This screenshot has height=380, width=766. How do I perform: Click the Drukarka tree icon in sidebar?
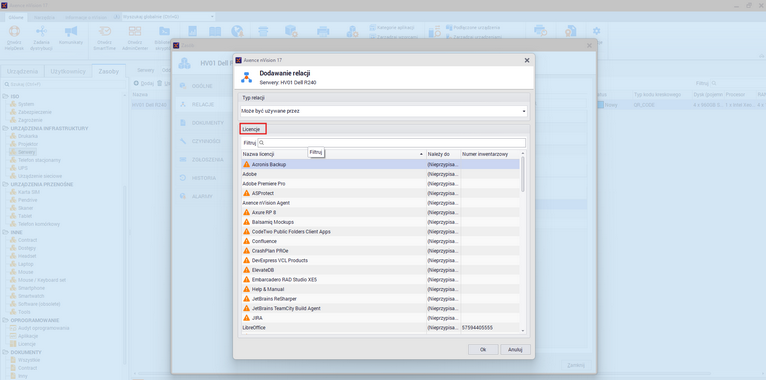coord(14,136)
